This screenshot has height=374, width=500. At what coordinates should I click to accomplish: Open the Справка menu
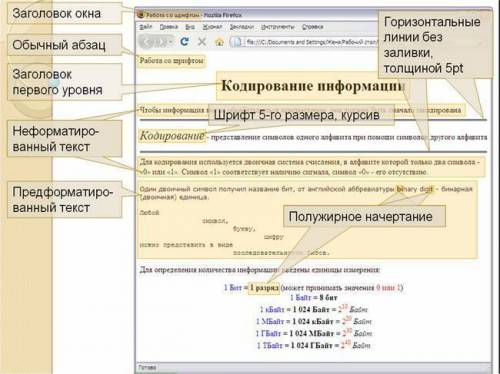click(313, 27)
